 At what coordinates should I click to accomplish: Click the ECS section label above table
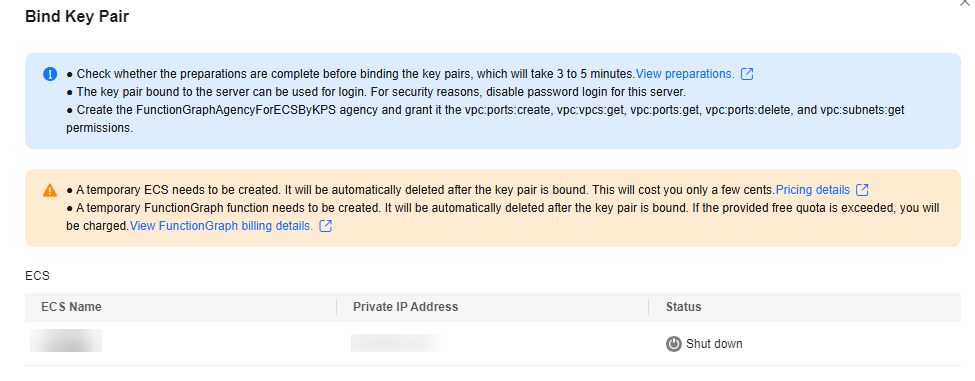point(37,276)
